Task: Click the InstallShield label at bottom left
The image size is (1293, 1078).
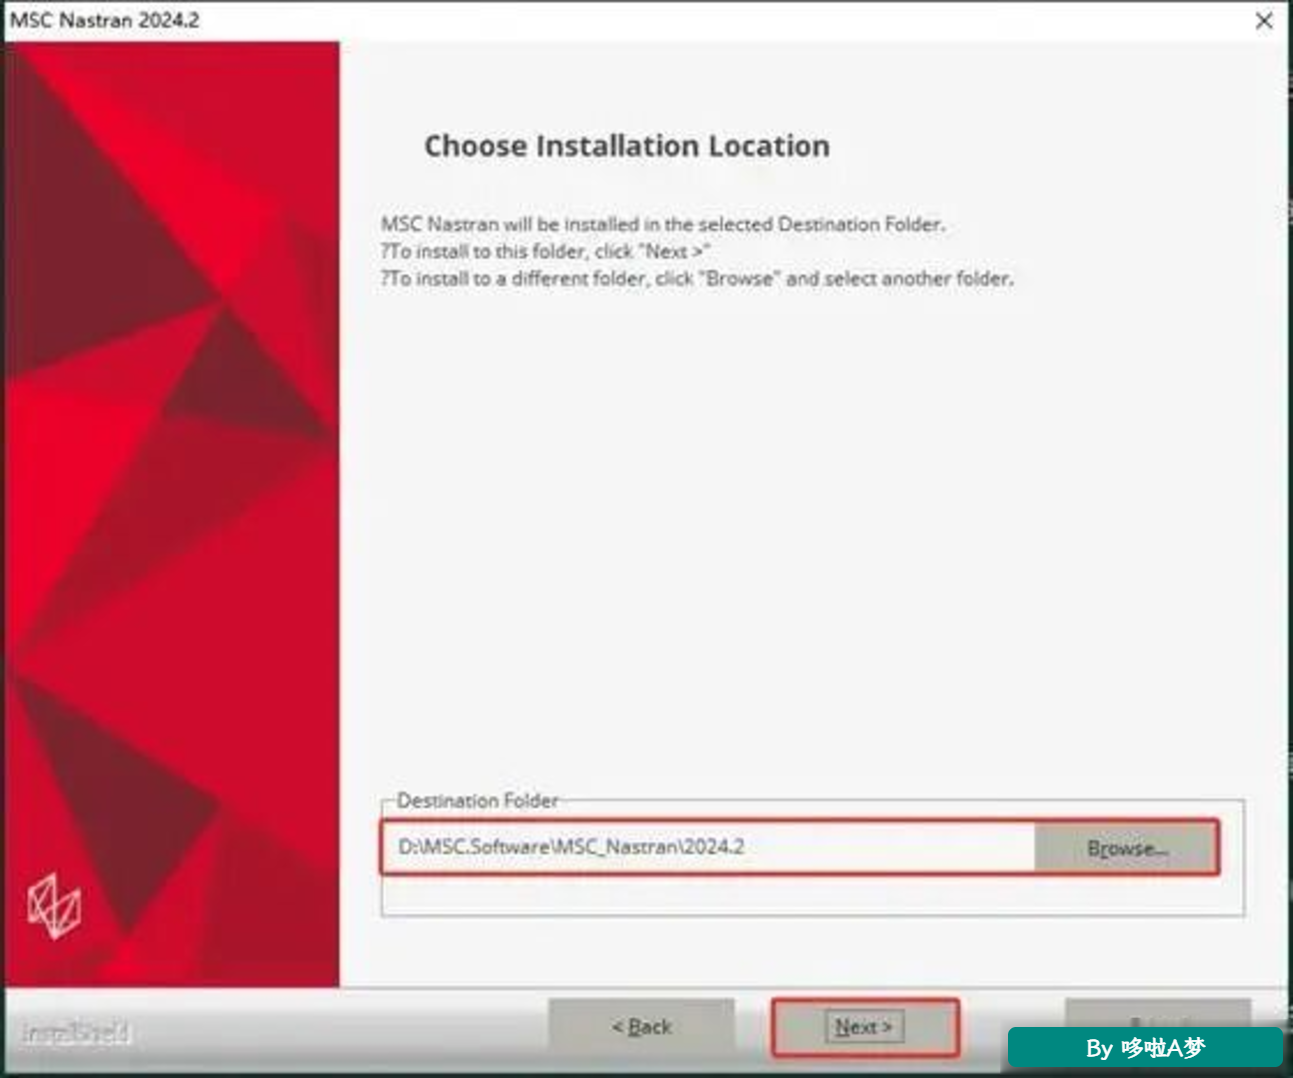Action: [x=76, y=1032]
